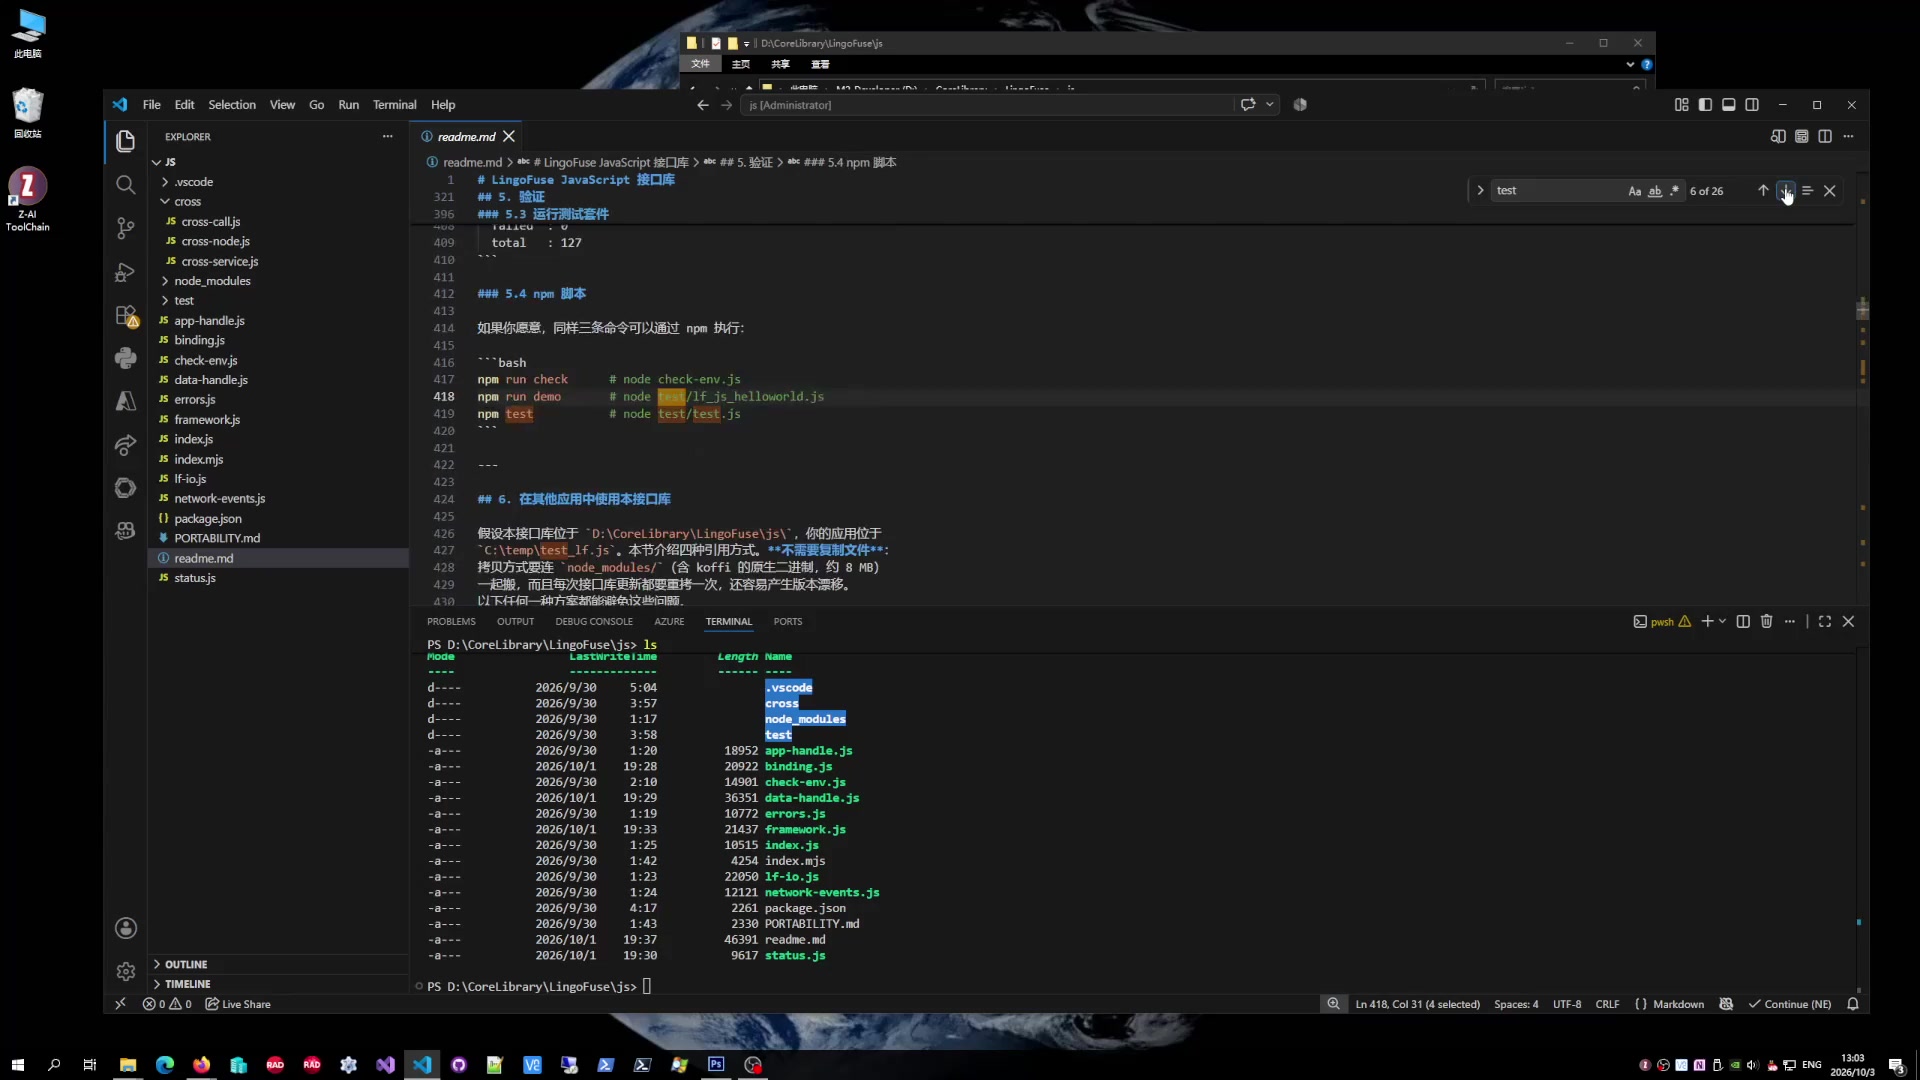This screenshot has width=1920, height=1080.
Task: Open Windows Start menu
Action: click(17, 1065)
